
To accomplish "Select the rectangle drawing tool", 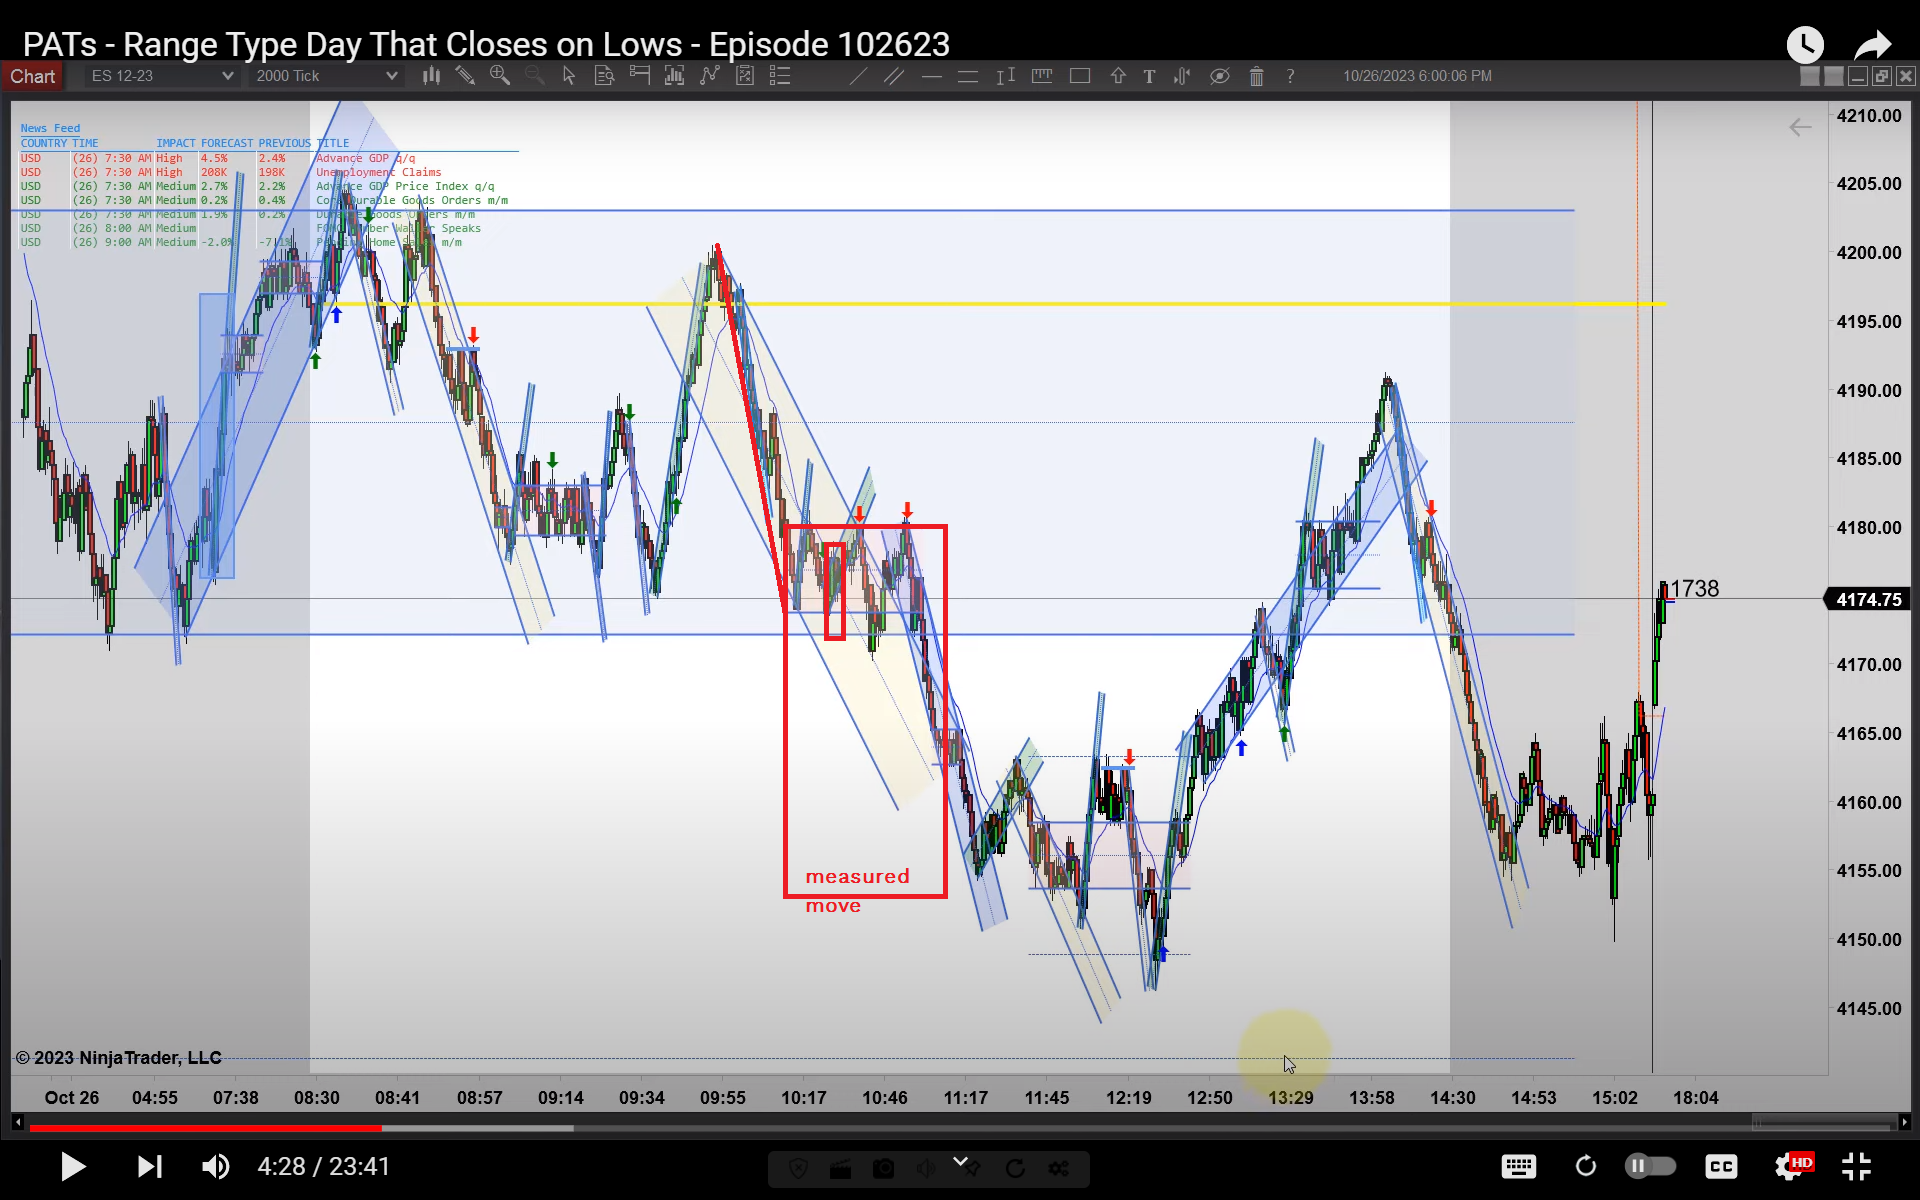I will pos(1080,76).
